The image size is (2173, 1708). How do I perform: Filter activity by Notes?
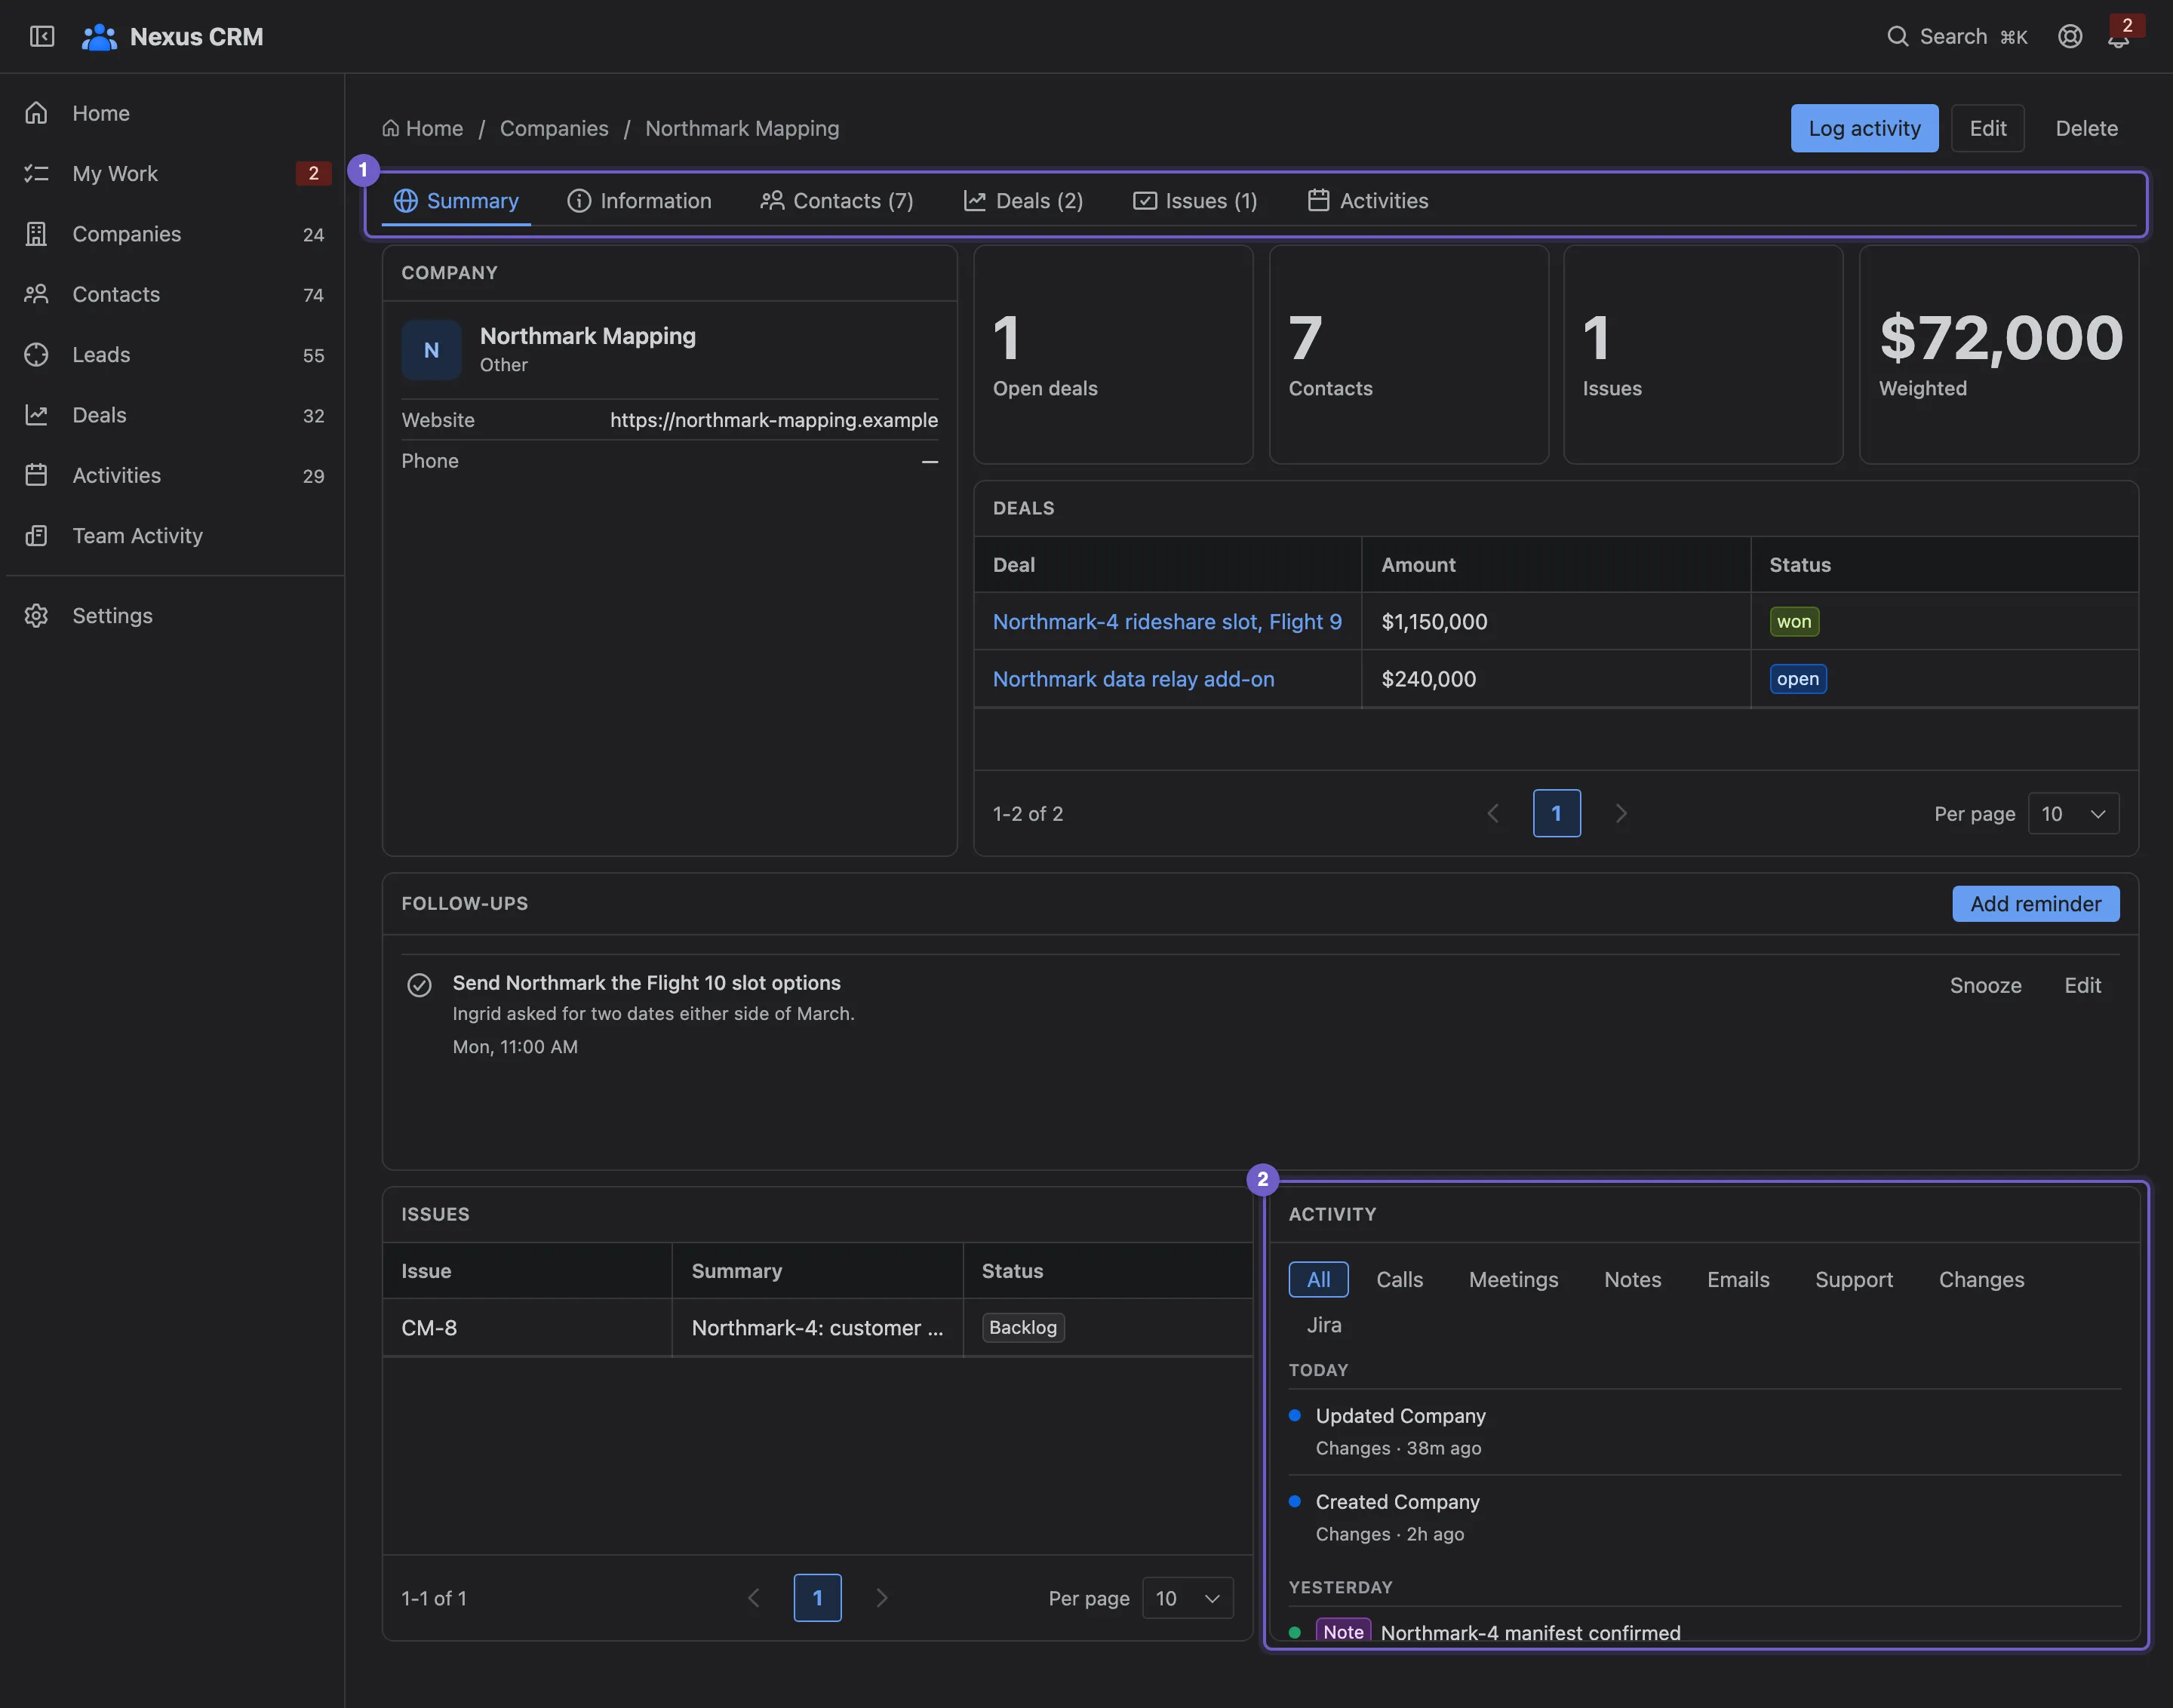click(x=1632, y=1280)
